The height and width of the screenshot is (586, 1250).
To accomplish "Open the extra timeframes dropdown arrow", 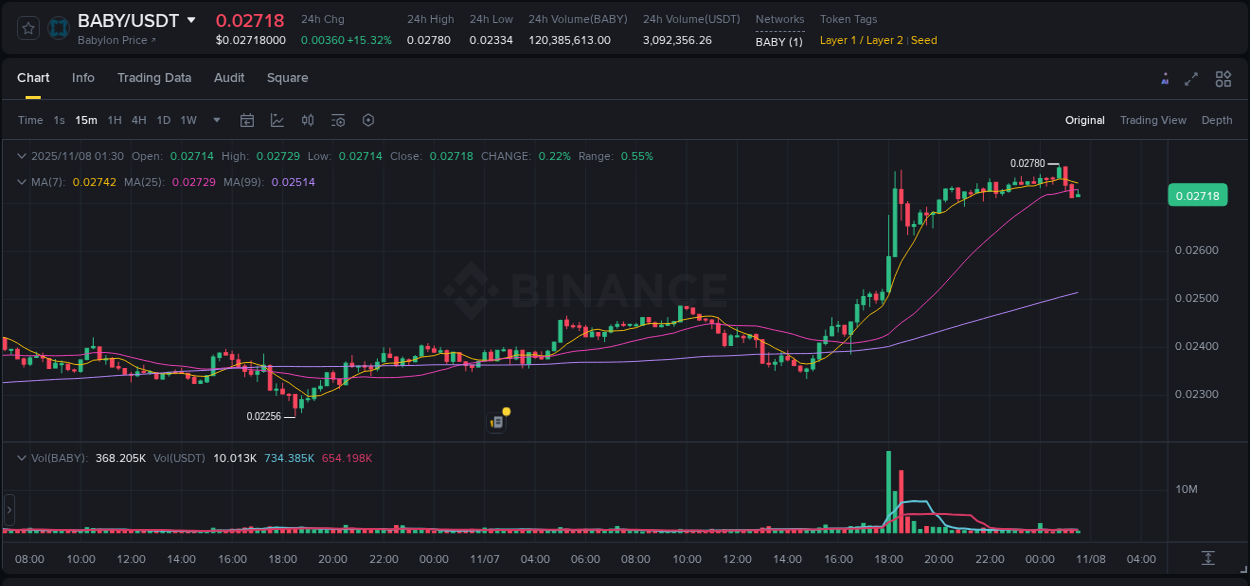I will point(215,120).
